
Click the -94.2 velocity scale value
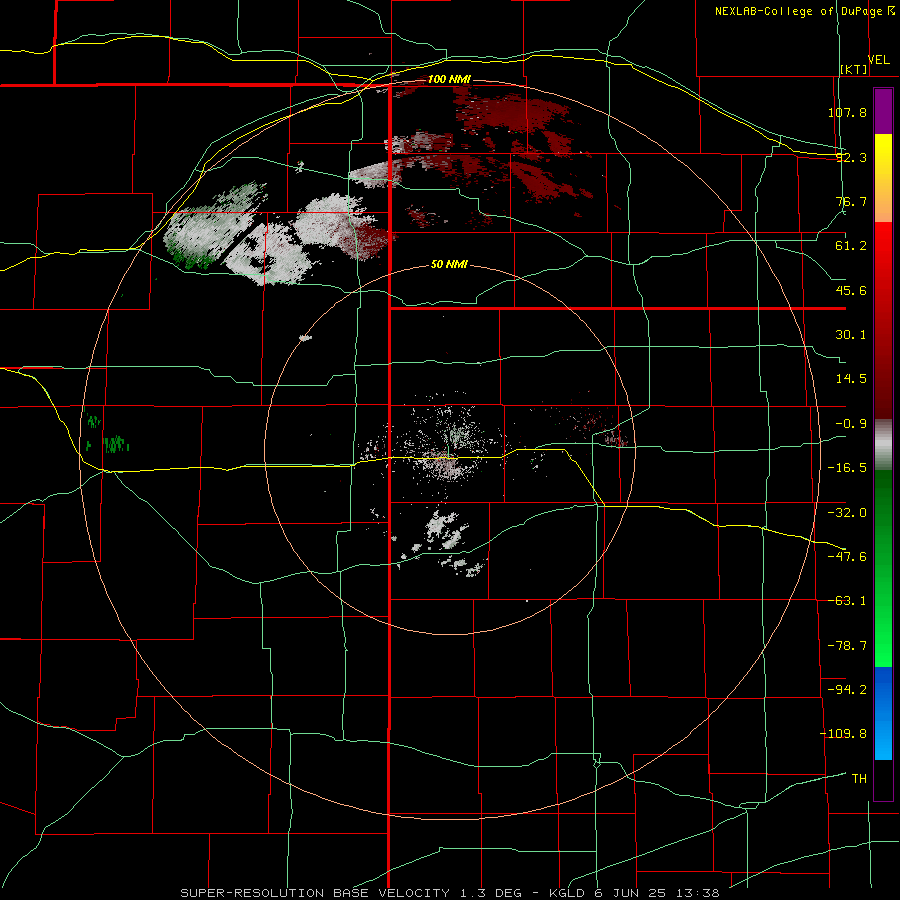(847, 689)
